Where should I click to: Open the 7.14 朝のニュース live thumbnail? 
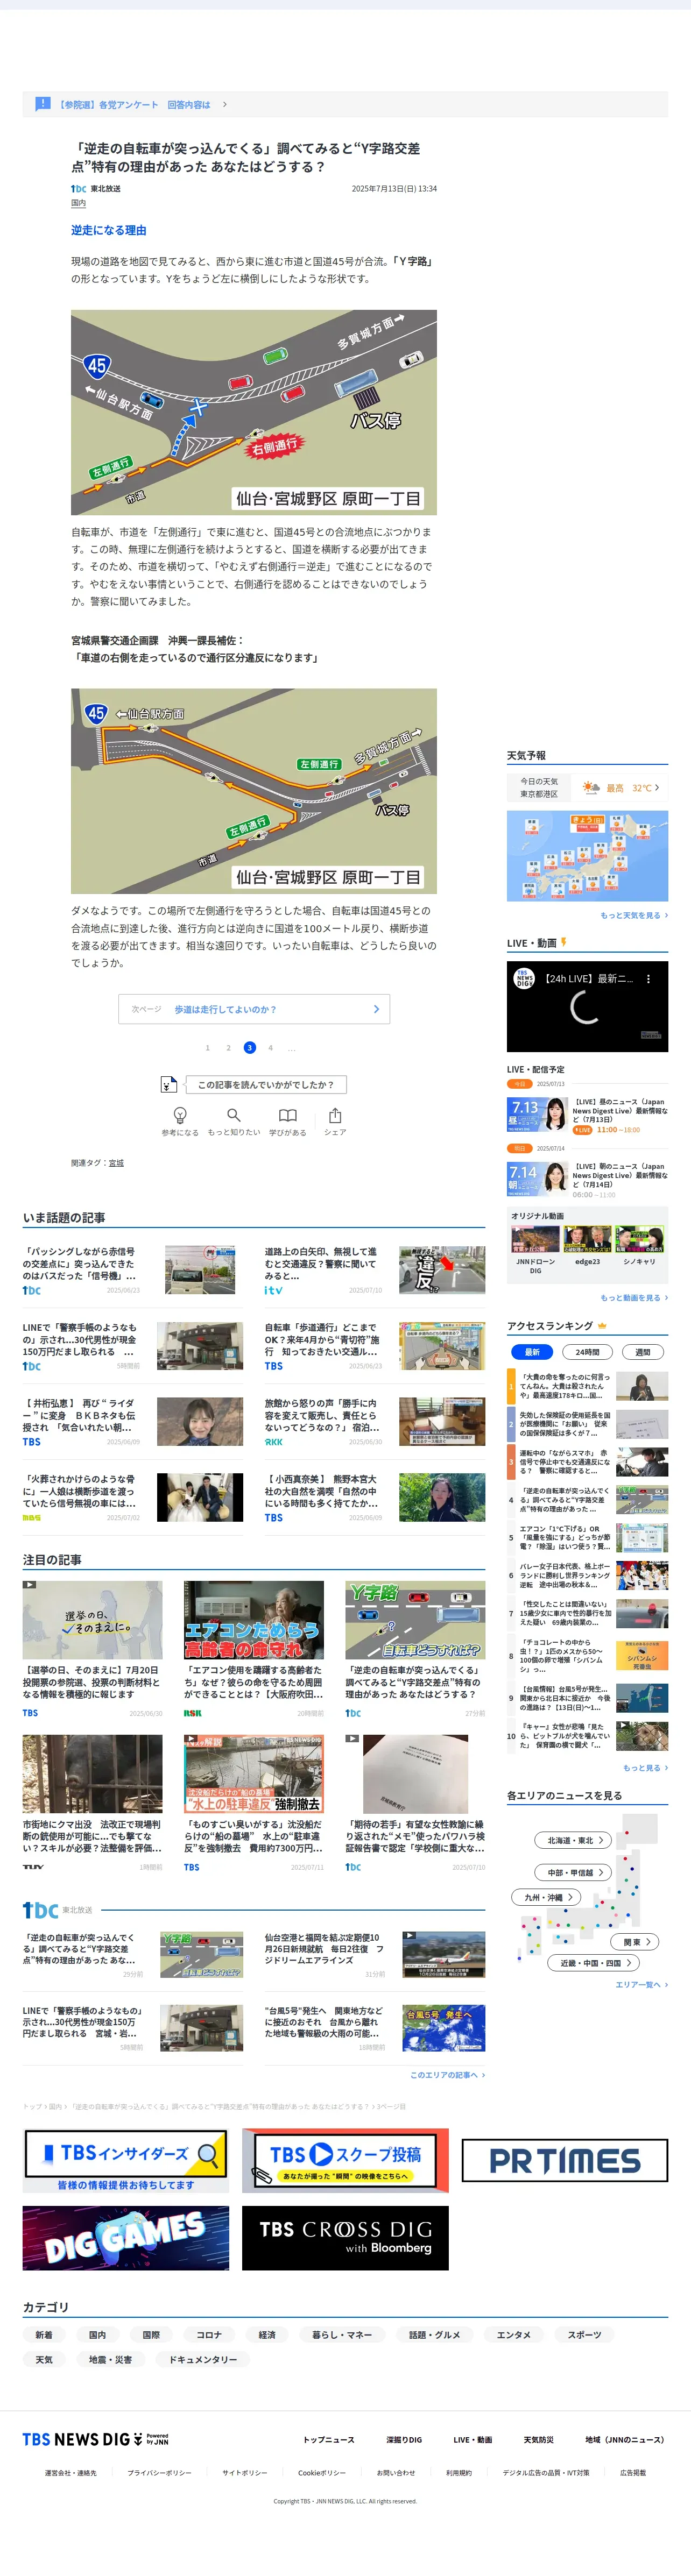(x=537, y=1178)
